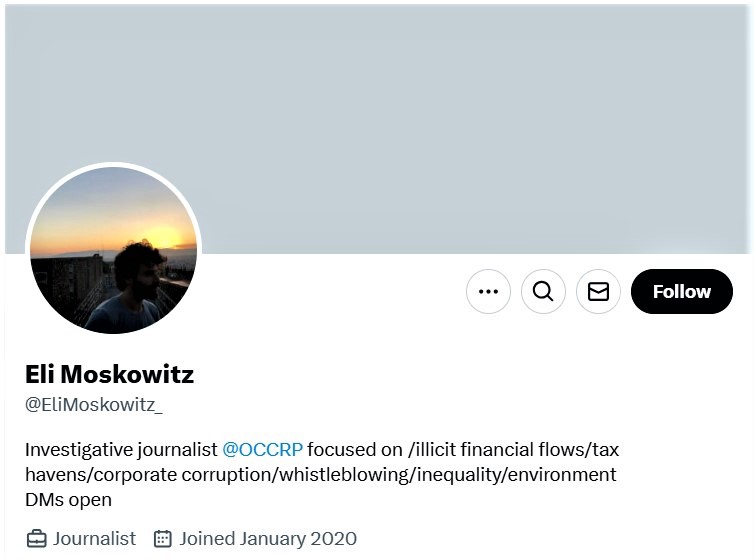
Task: Open the more options ellipsis menu
Action: pyautogui.click(x=488, y=292)
